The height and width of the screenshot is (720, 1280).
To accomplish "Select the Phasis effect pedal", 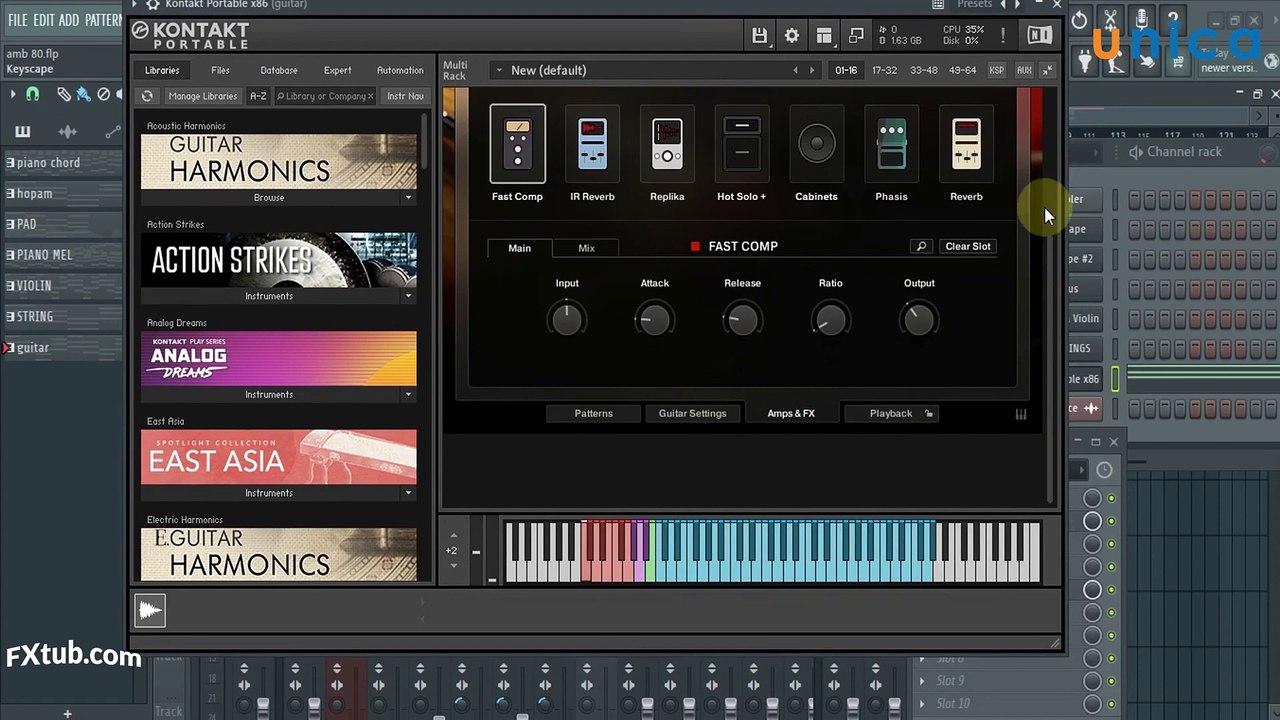I will 891,144.
